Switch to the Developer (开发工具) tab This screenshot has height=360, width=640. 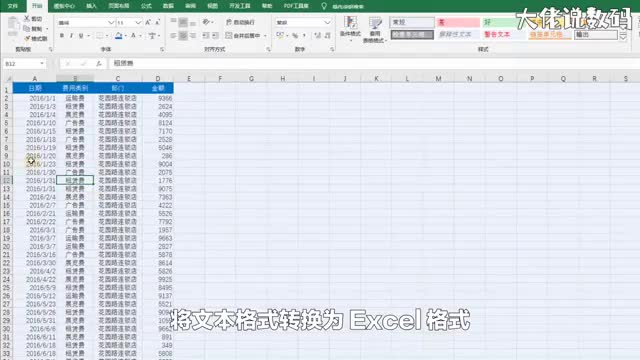[240, 6]
